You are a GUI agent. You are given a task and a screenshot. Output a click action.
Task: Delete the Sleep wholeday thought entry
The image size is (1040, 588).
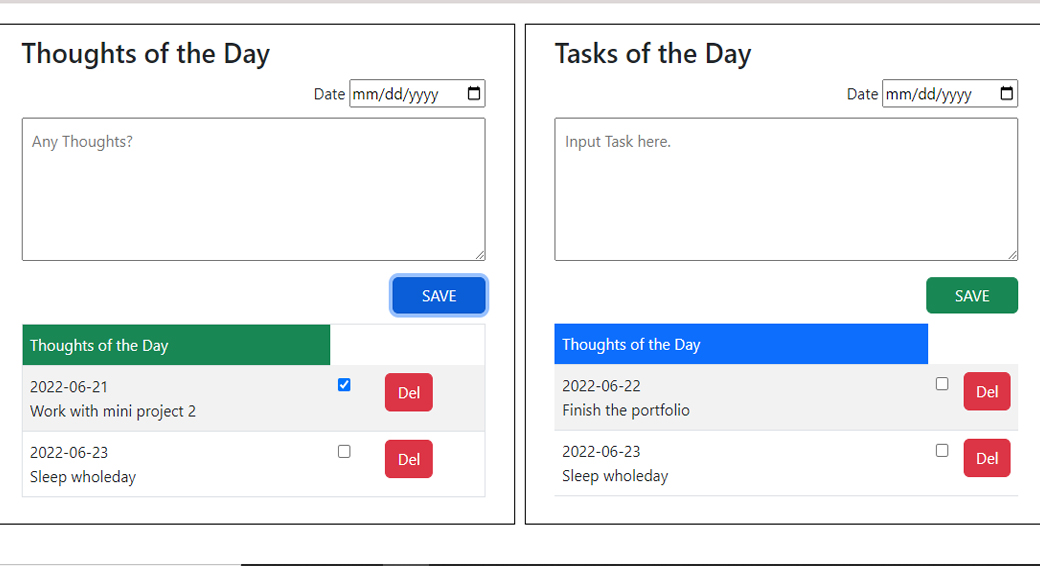pyautogui.click(x=408, y=460)
